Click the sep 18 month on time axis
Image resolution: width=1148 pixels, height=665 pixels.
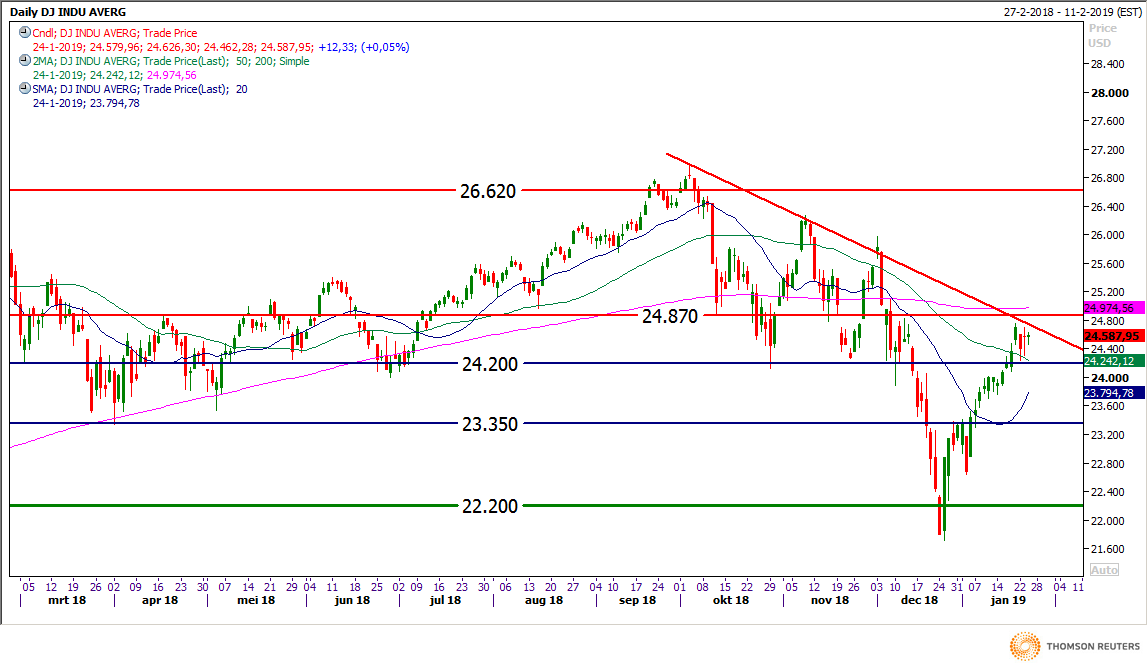[x=637, y=600]
